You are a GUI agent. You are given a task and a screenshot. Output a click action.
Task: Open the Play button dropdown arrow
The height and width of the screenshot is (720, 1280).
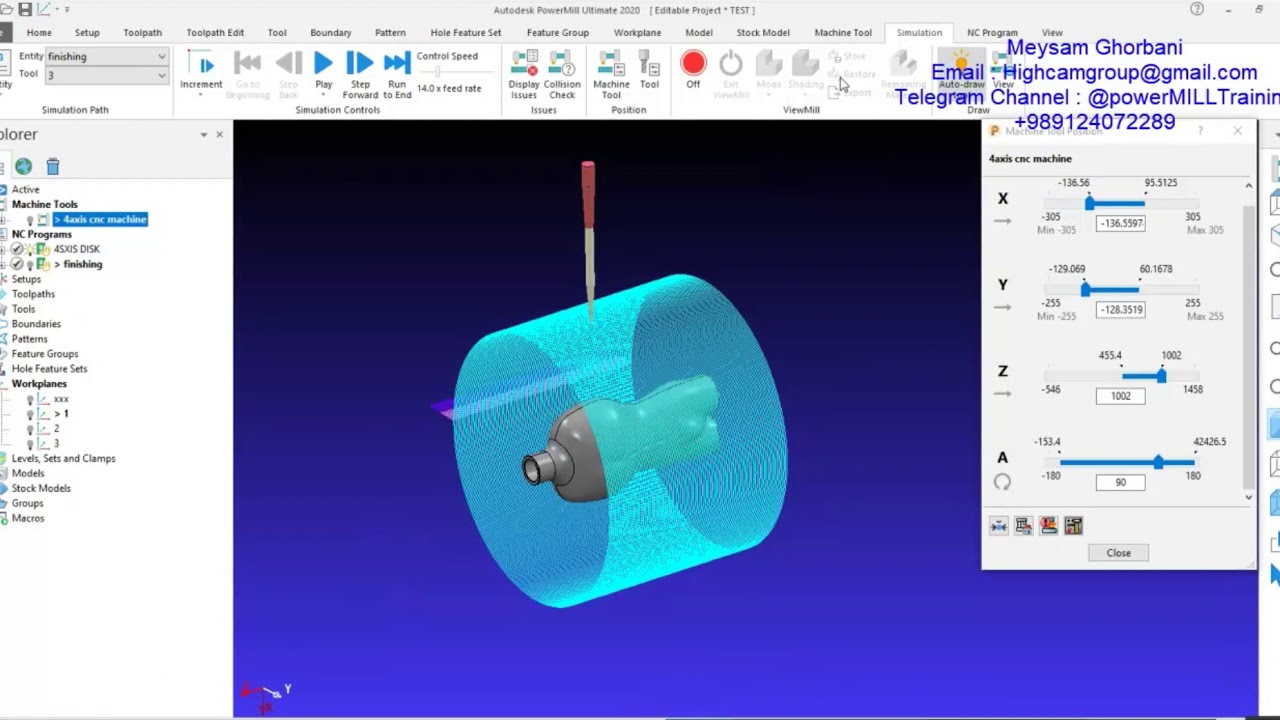[323, 96]
